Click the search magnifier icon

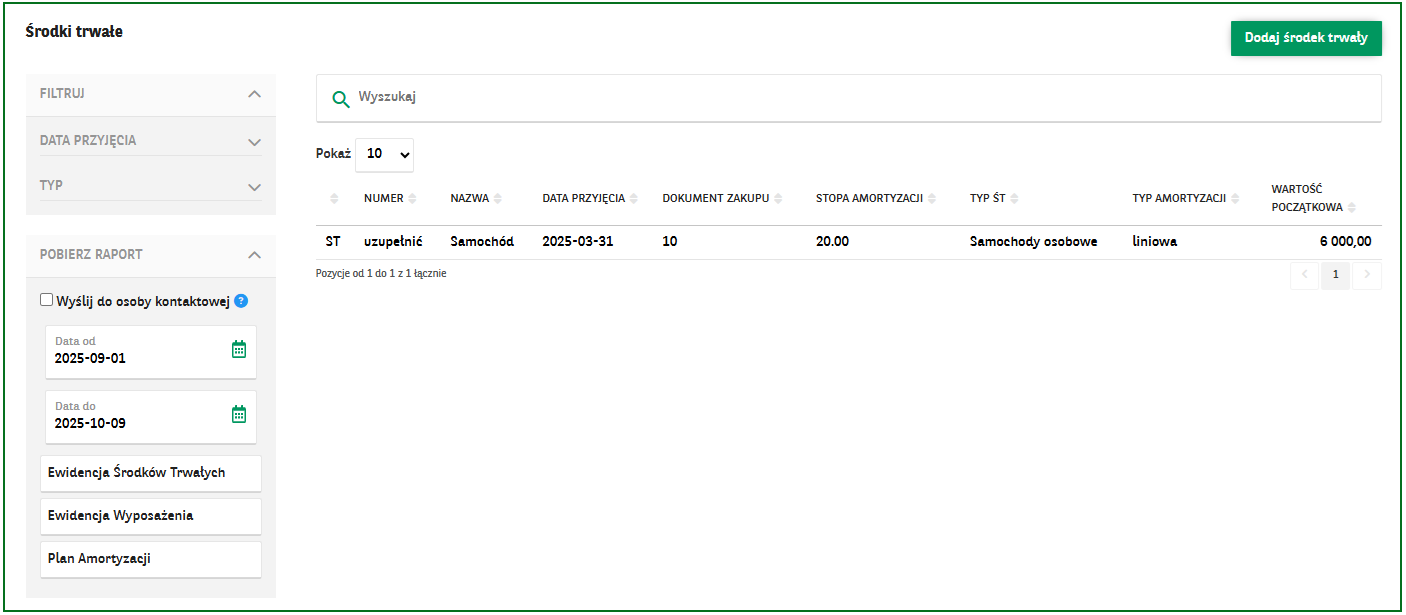click(340, 98)
